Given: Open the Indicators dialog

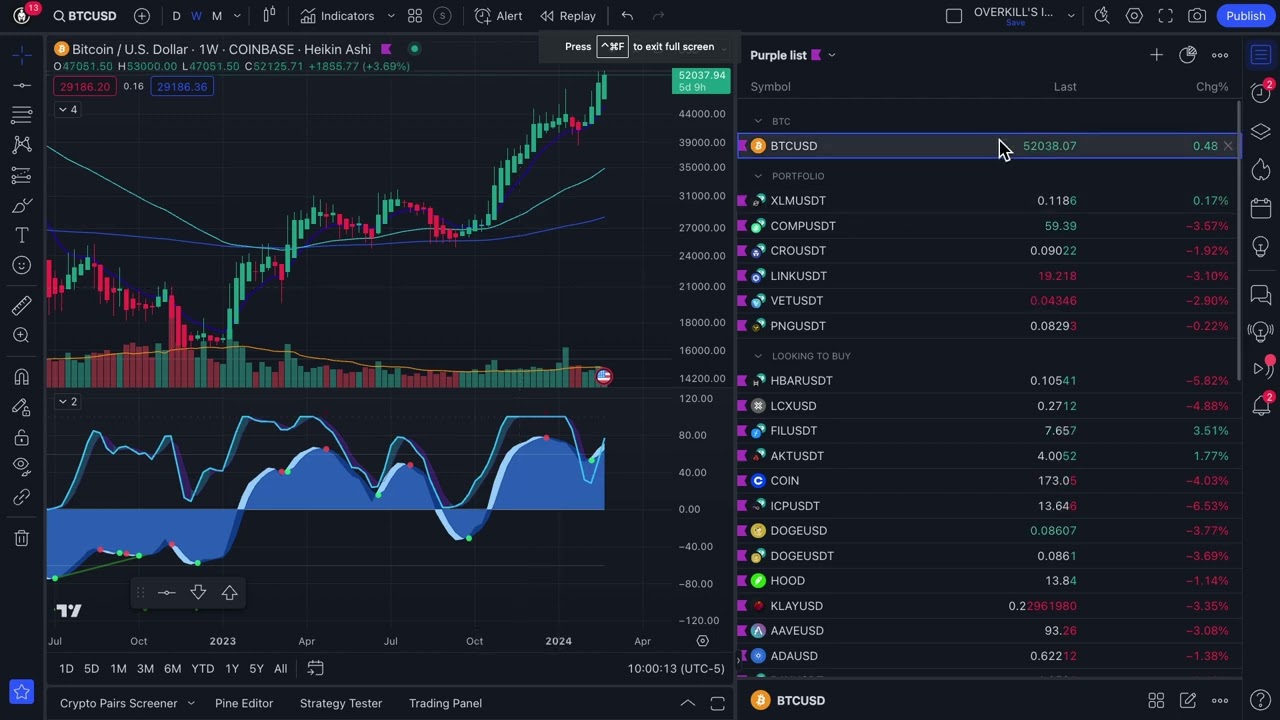Looking at the screenshot, I should tap(337, 16).
